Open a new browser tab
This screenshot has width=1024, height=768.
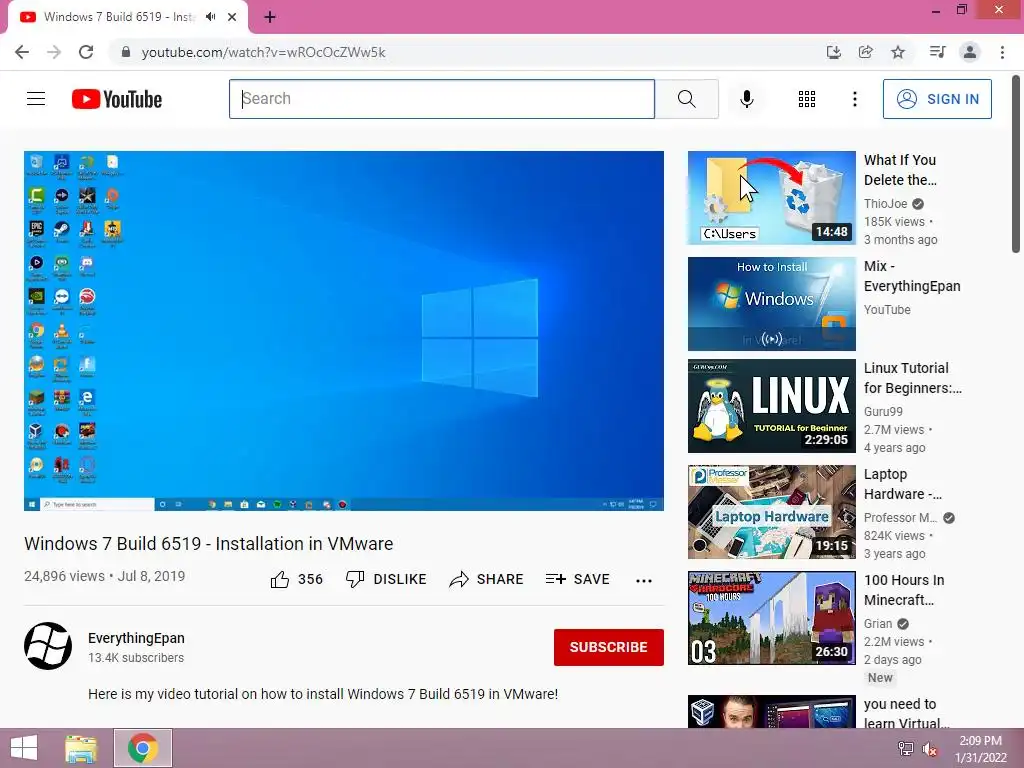click(x=270, y=17)
